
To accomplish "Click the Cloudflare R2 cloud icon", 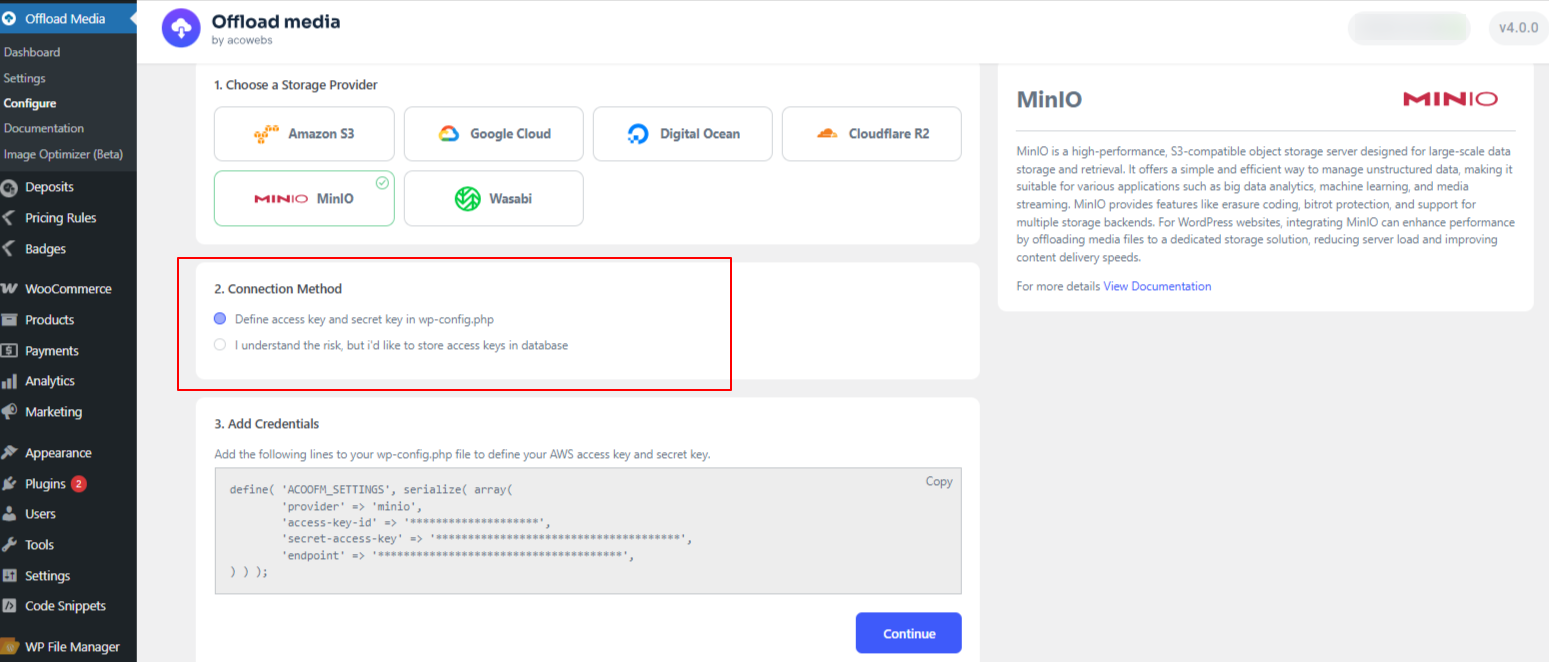I will point(827,134).
